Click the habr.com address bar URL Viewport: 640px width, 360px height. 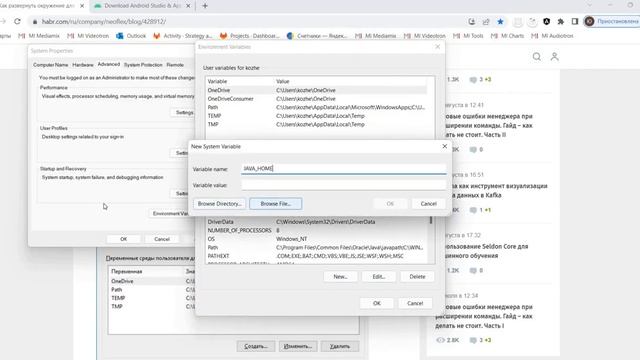coord(104,22)
